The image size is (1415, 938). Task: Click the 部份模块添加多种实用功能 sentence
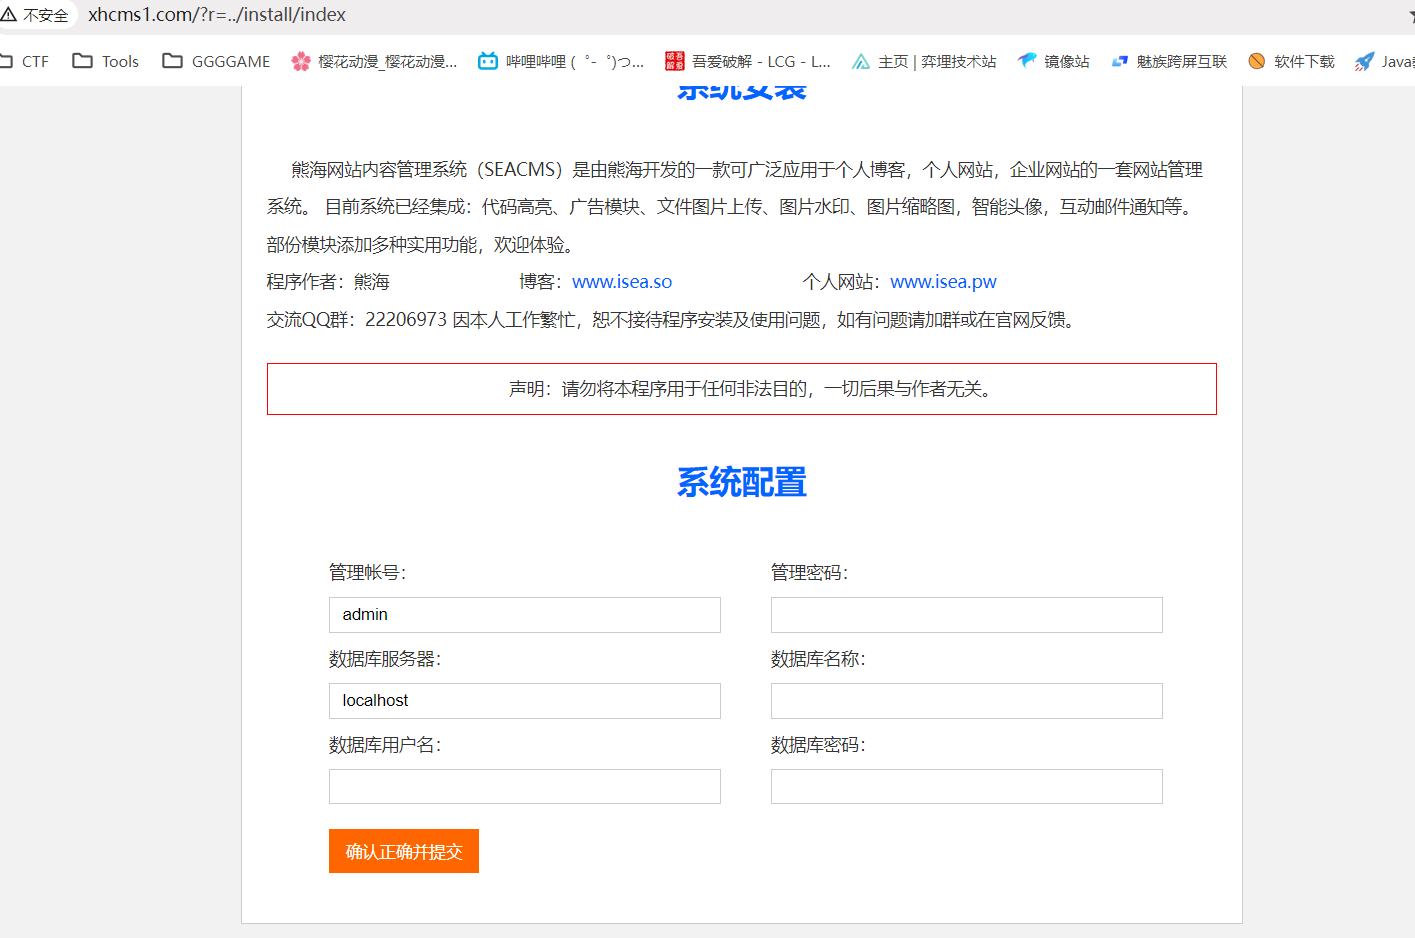(420, 245)
